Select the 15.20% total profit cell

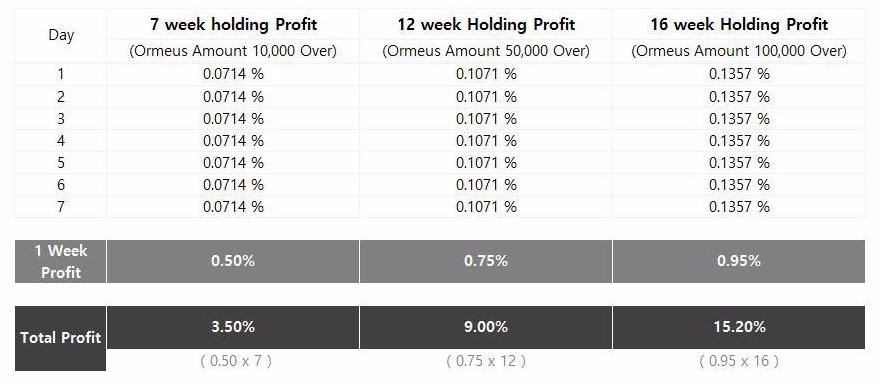click(x=739, y=327)
